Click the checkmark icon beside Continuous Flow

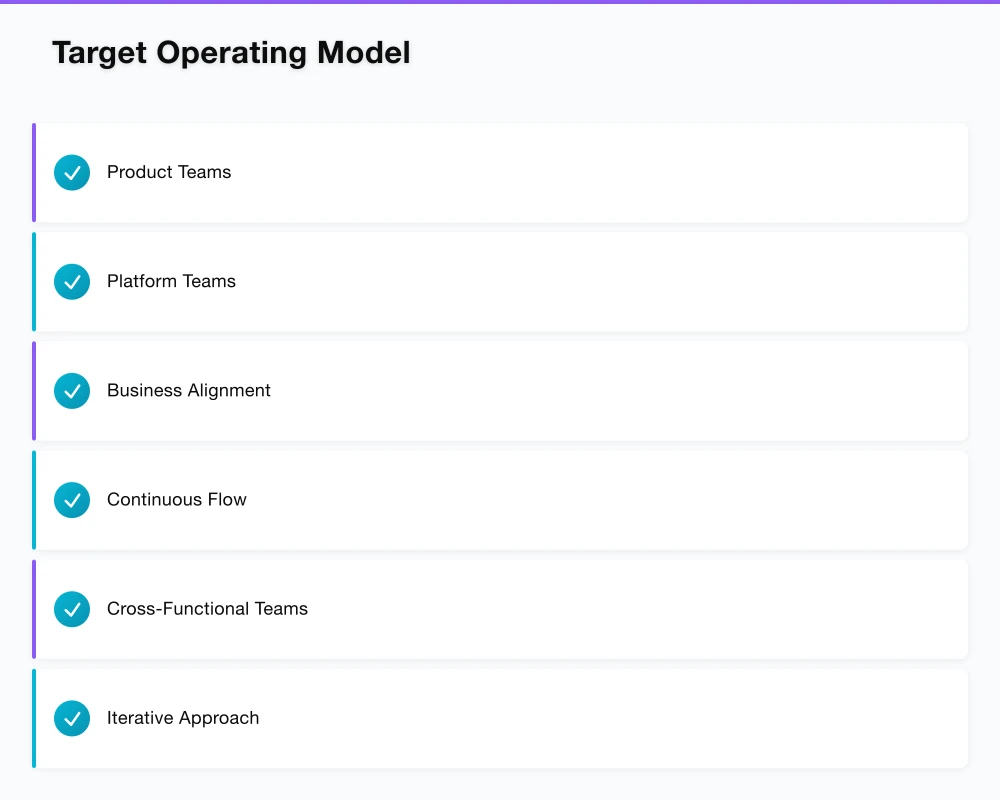pos(71,499)
